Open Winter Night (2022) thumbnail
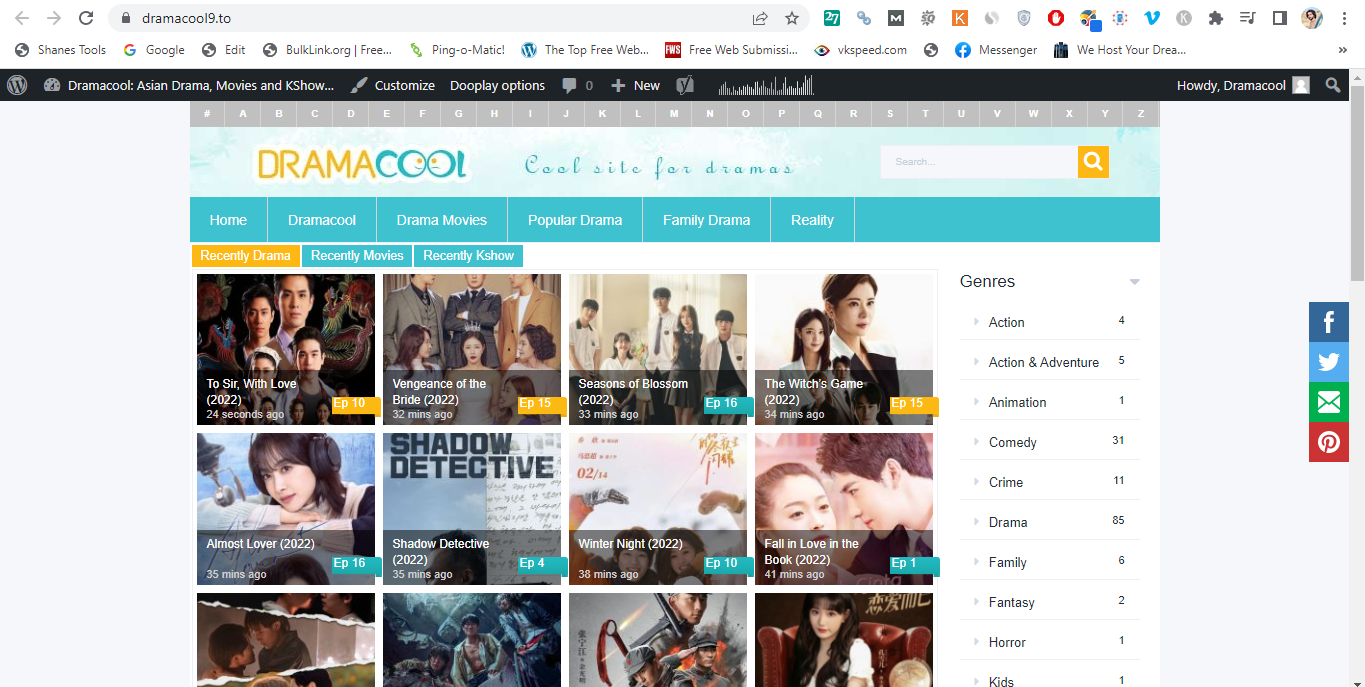This screenshot has height=687, width=1365. [x=658, y=509]
